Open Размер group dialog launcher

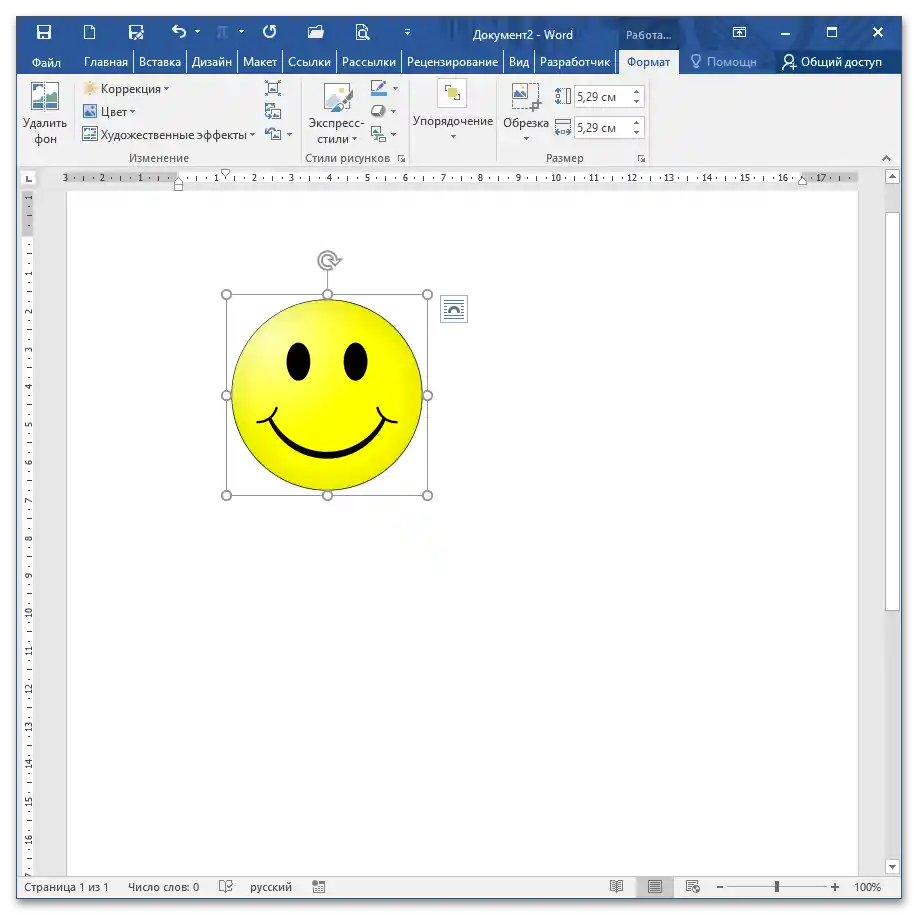[641, 159]
